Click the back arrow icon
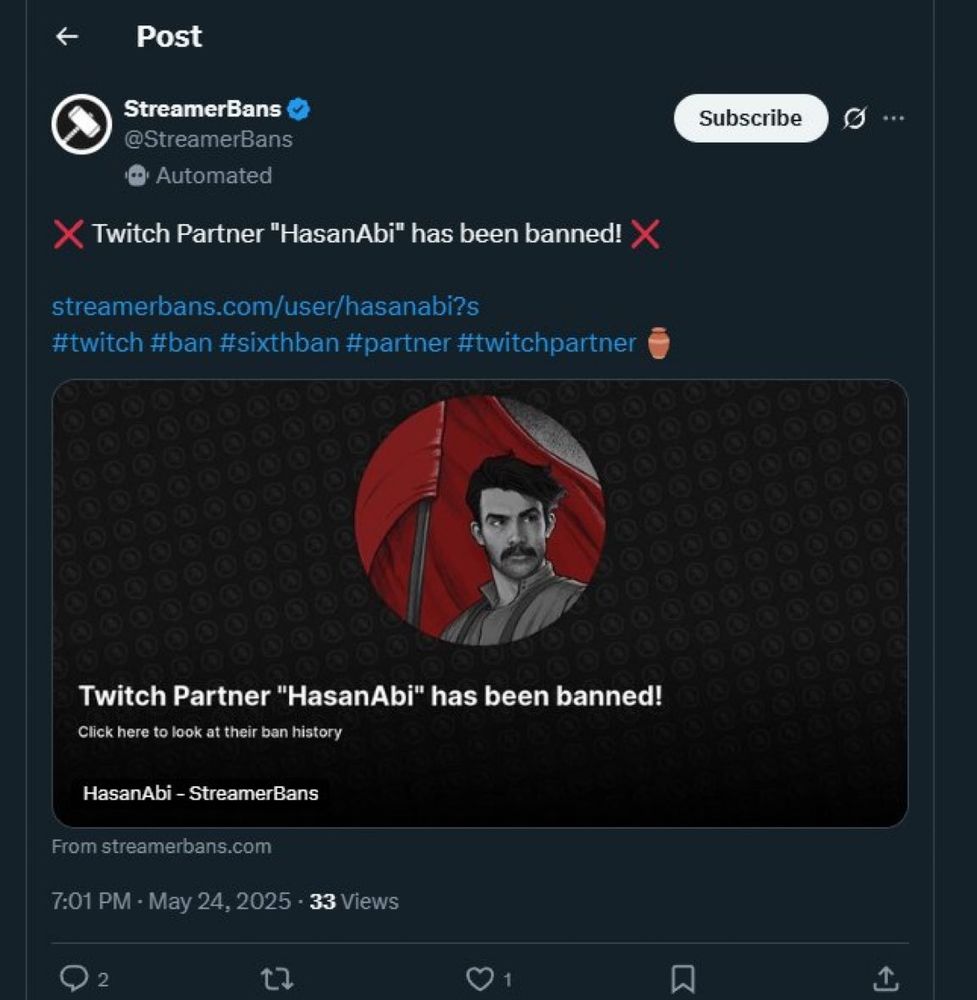This screenshot has height=1000, width=977. 67,37
